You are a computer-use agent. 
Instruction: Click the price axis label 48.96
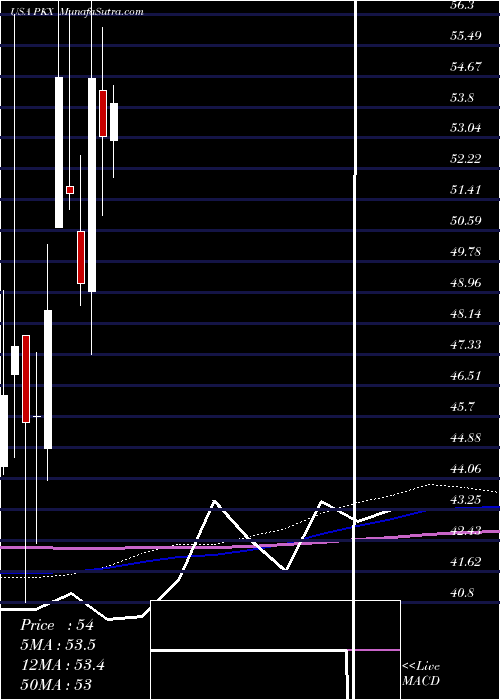click(466, 283)
